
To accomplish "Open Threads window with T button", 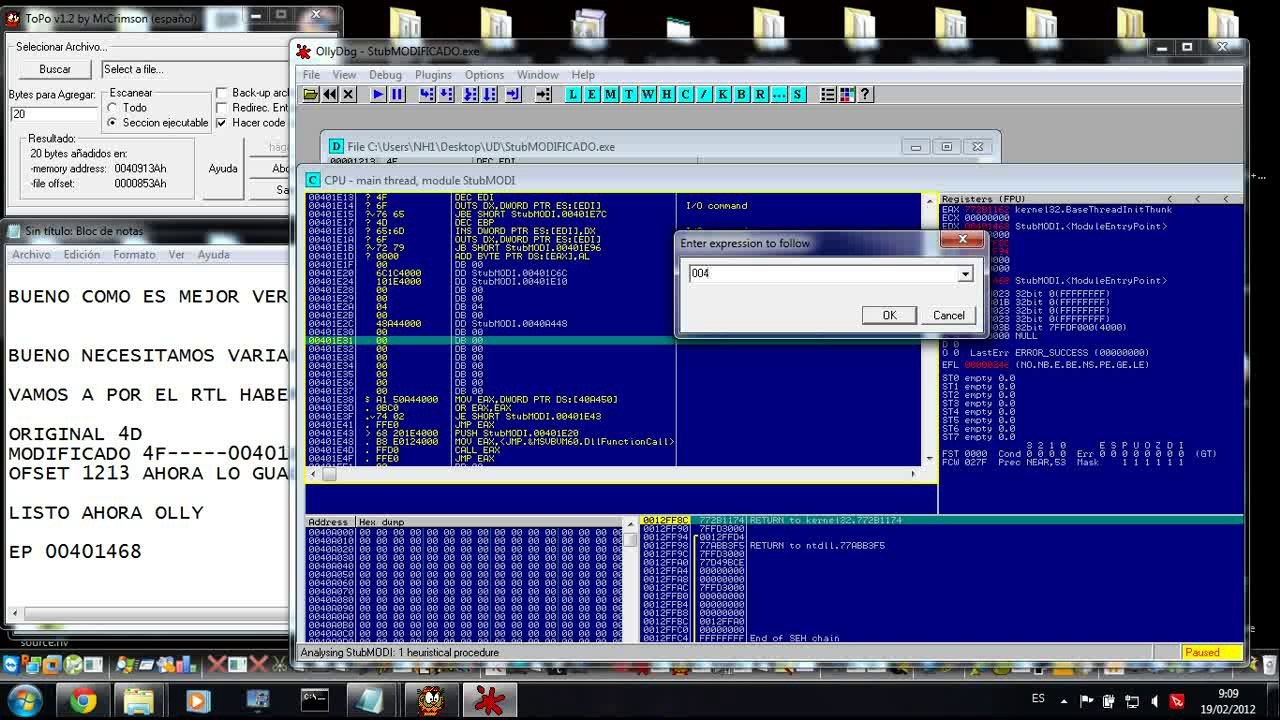I will (629, 94).
